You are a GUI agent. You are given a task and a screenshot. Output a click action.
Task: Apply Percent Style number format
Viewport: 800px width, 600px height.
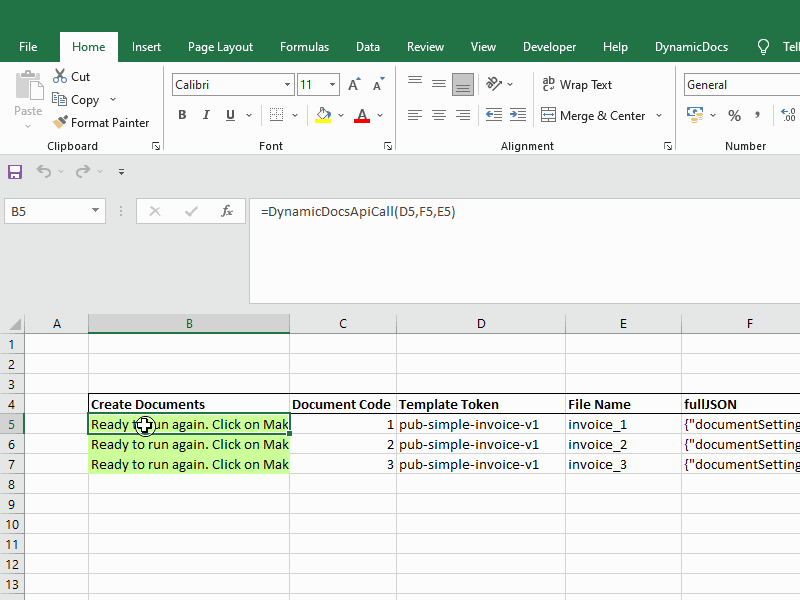(734, 116)
